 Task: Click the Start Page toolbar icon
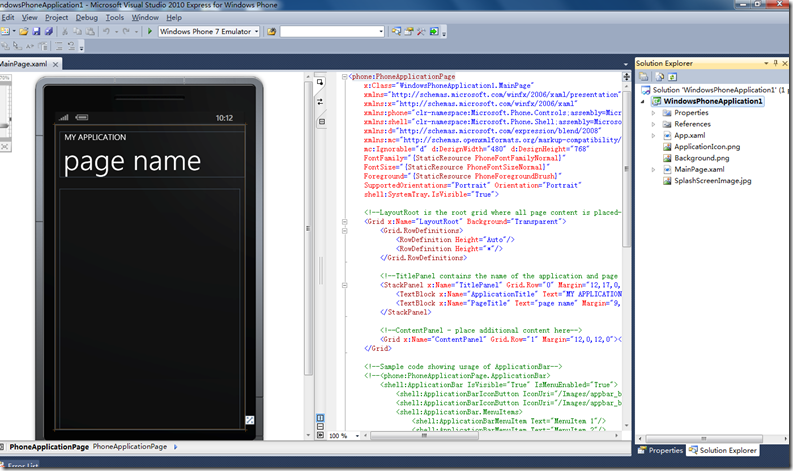coord(434,31)
